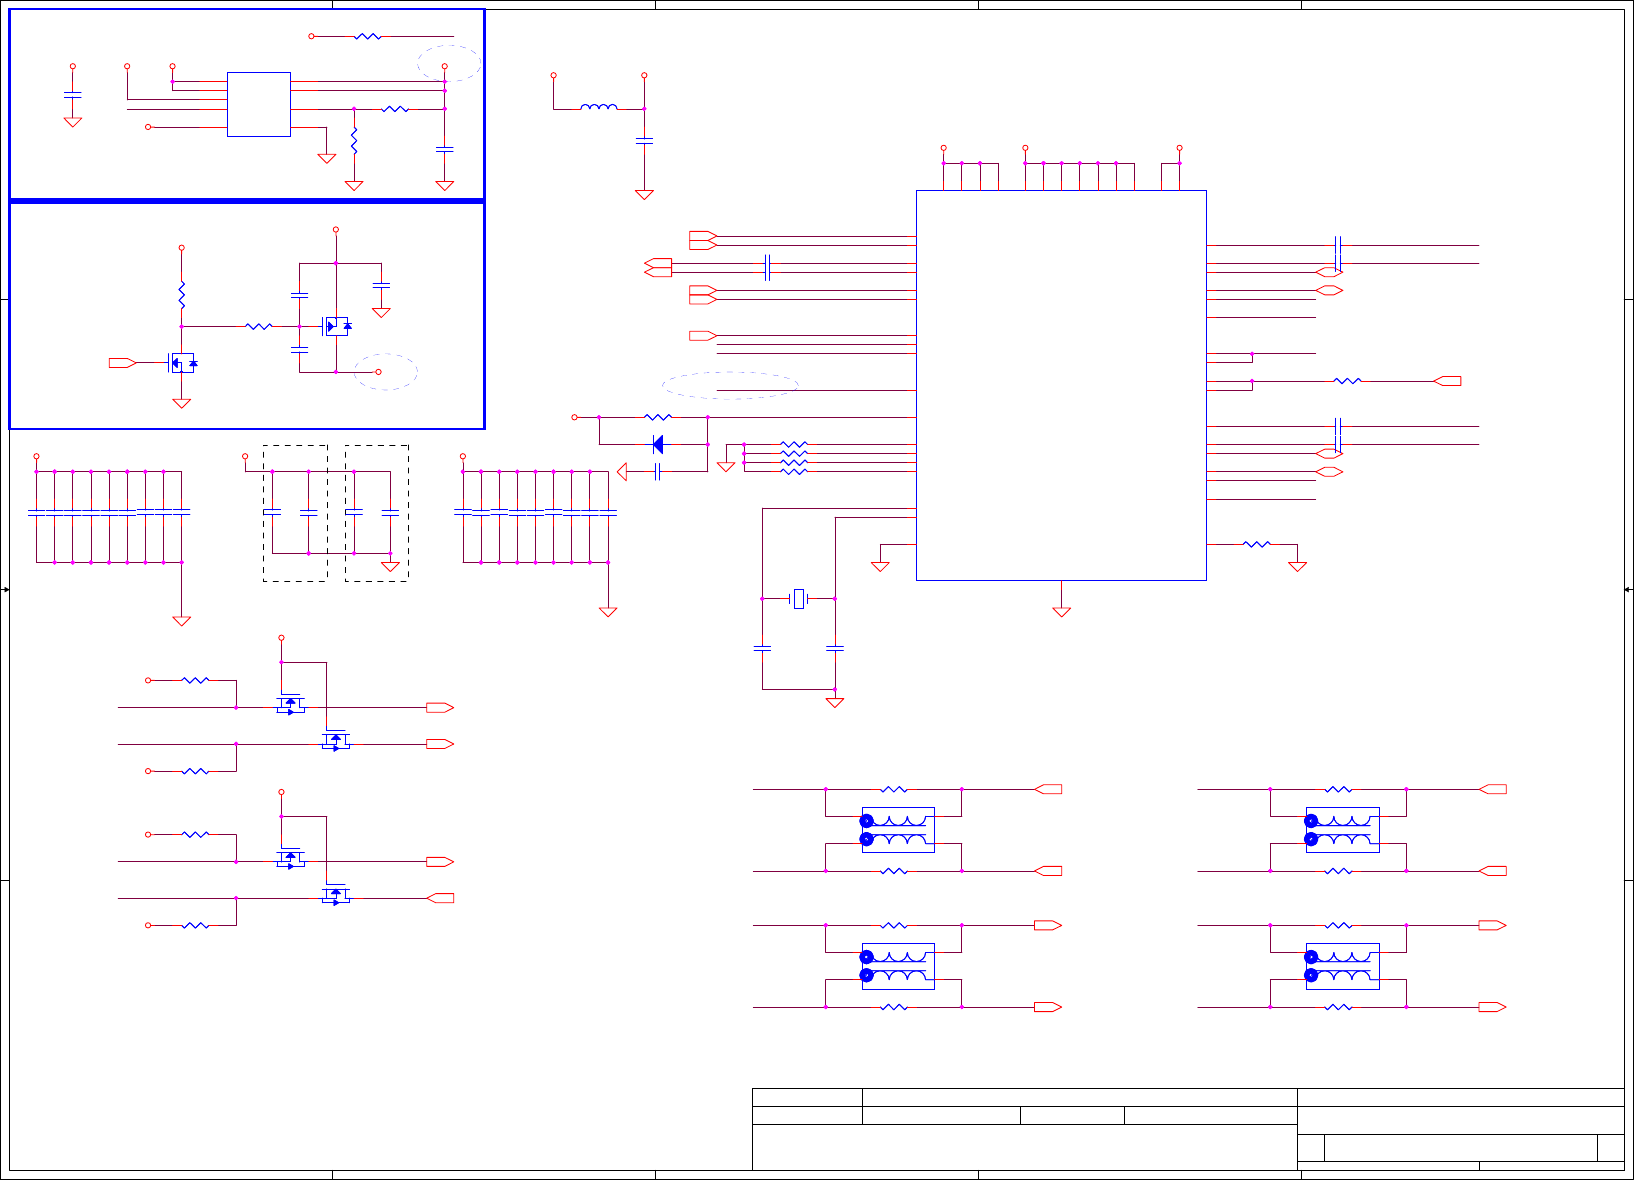Click the large central IC rectangle
Viewport: 1634px width, 1180px height.
coord(1061,385)
